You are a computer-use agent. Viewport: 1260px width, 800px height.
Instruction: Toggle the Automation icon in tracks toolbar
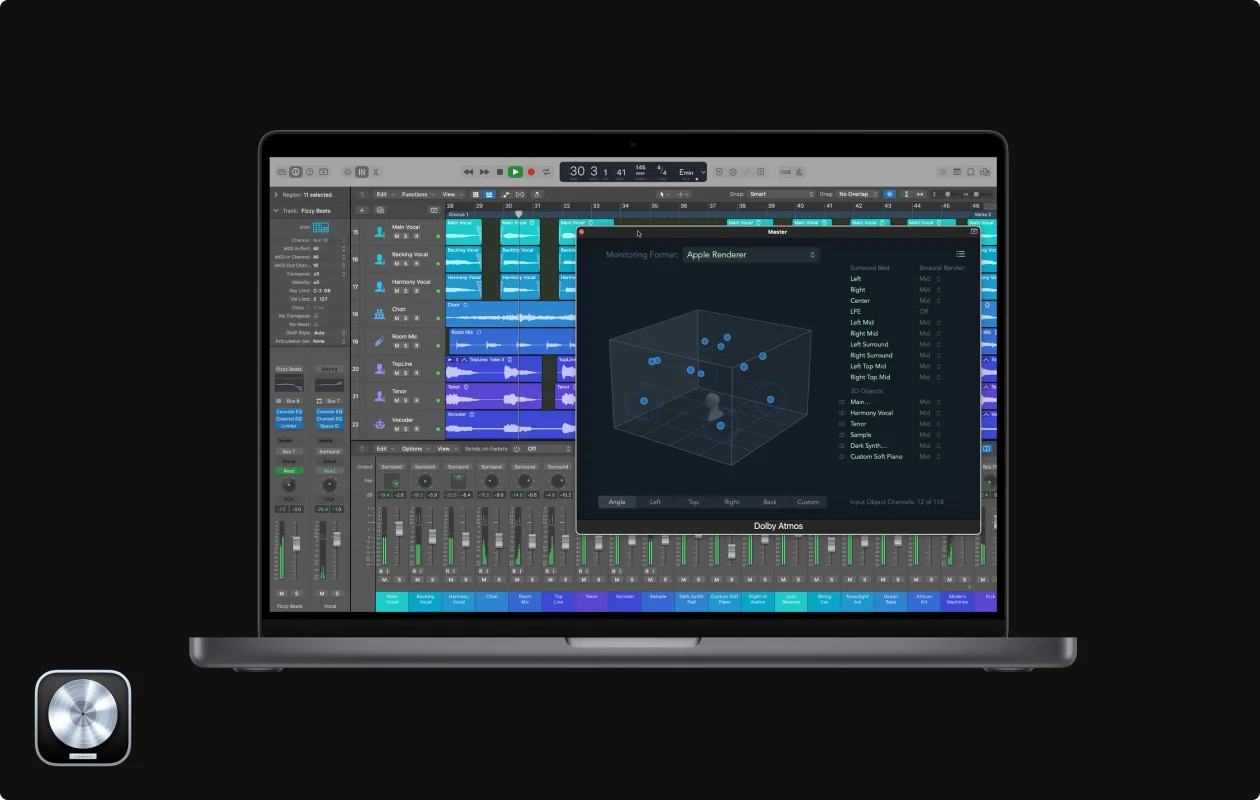pos(507,194)
